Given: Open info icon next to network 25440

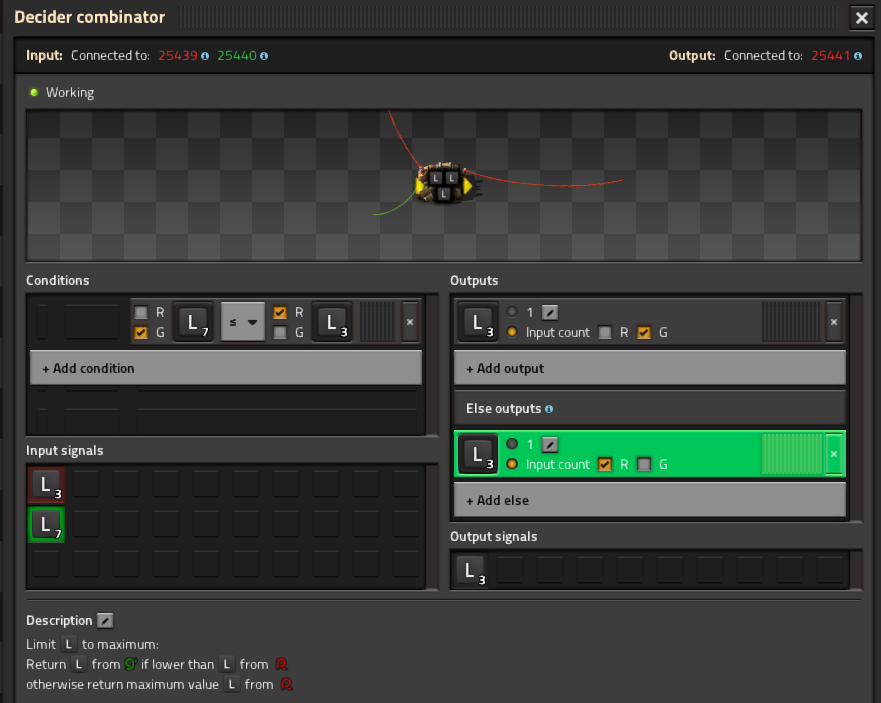Looking at the screenshot, I should click(264, 56).
